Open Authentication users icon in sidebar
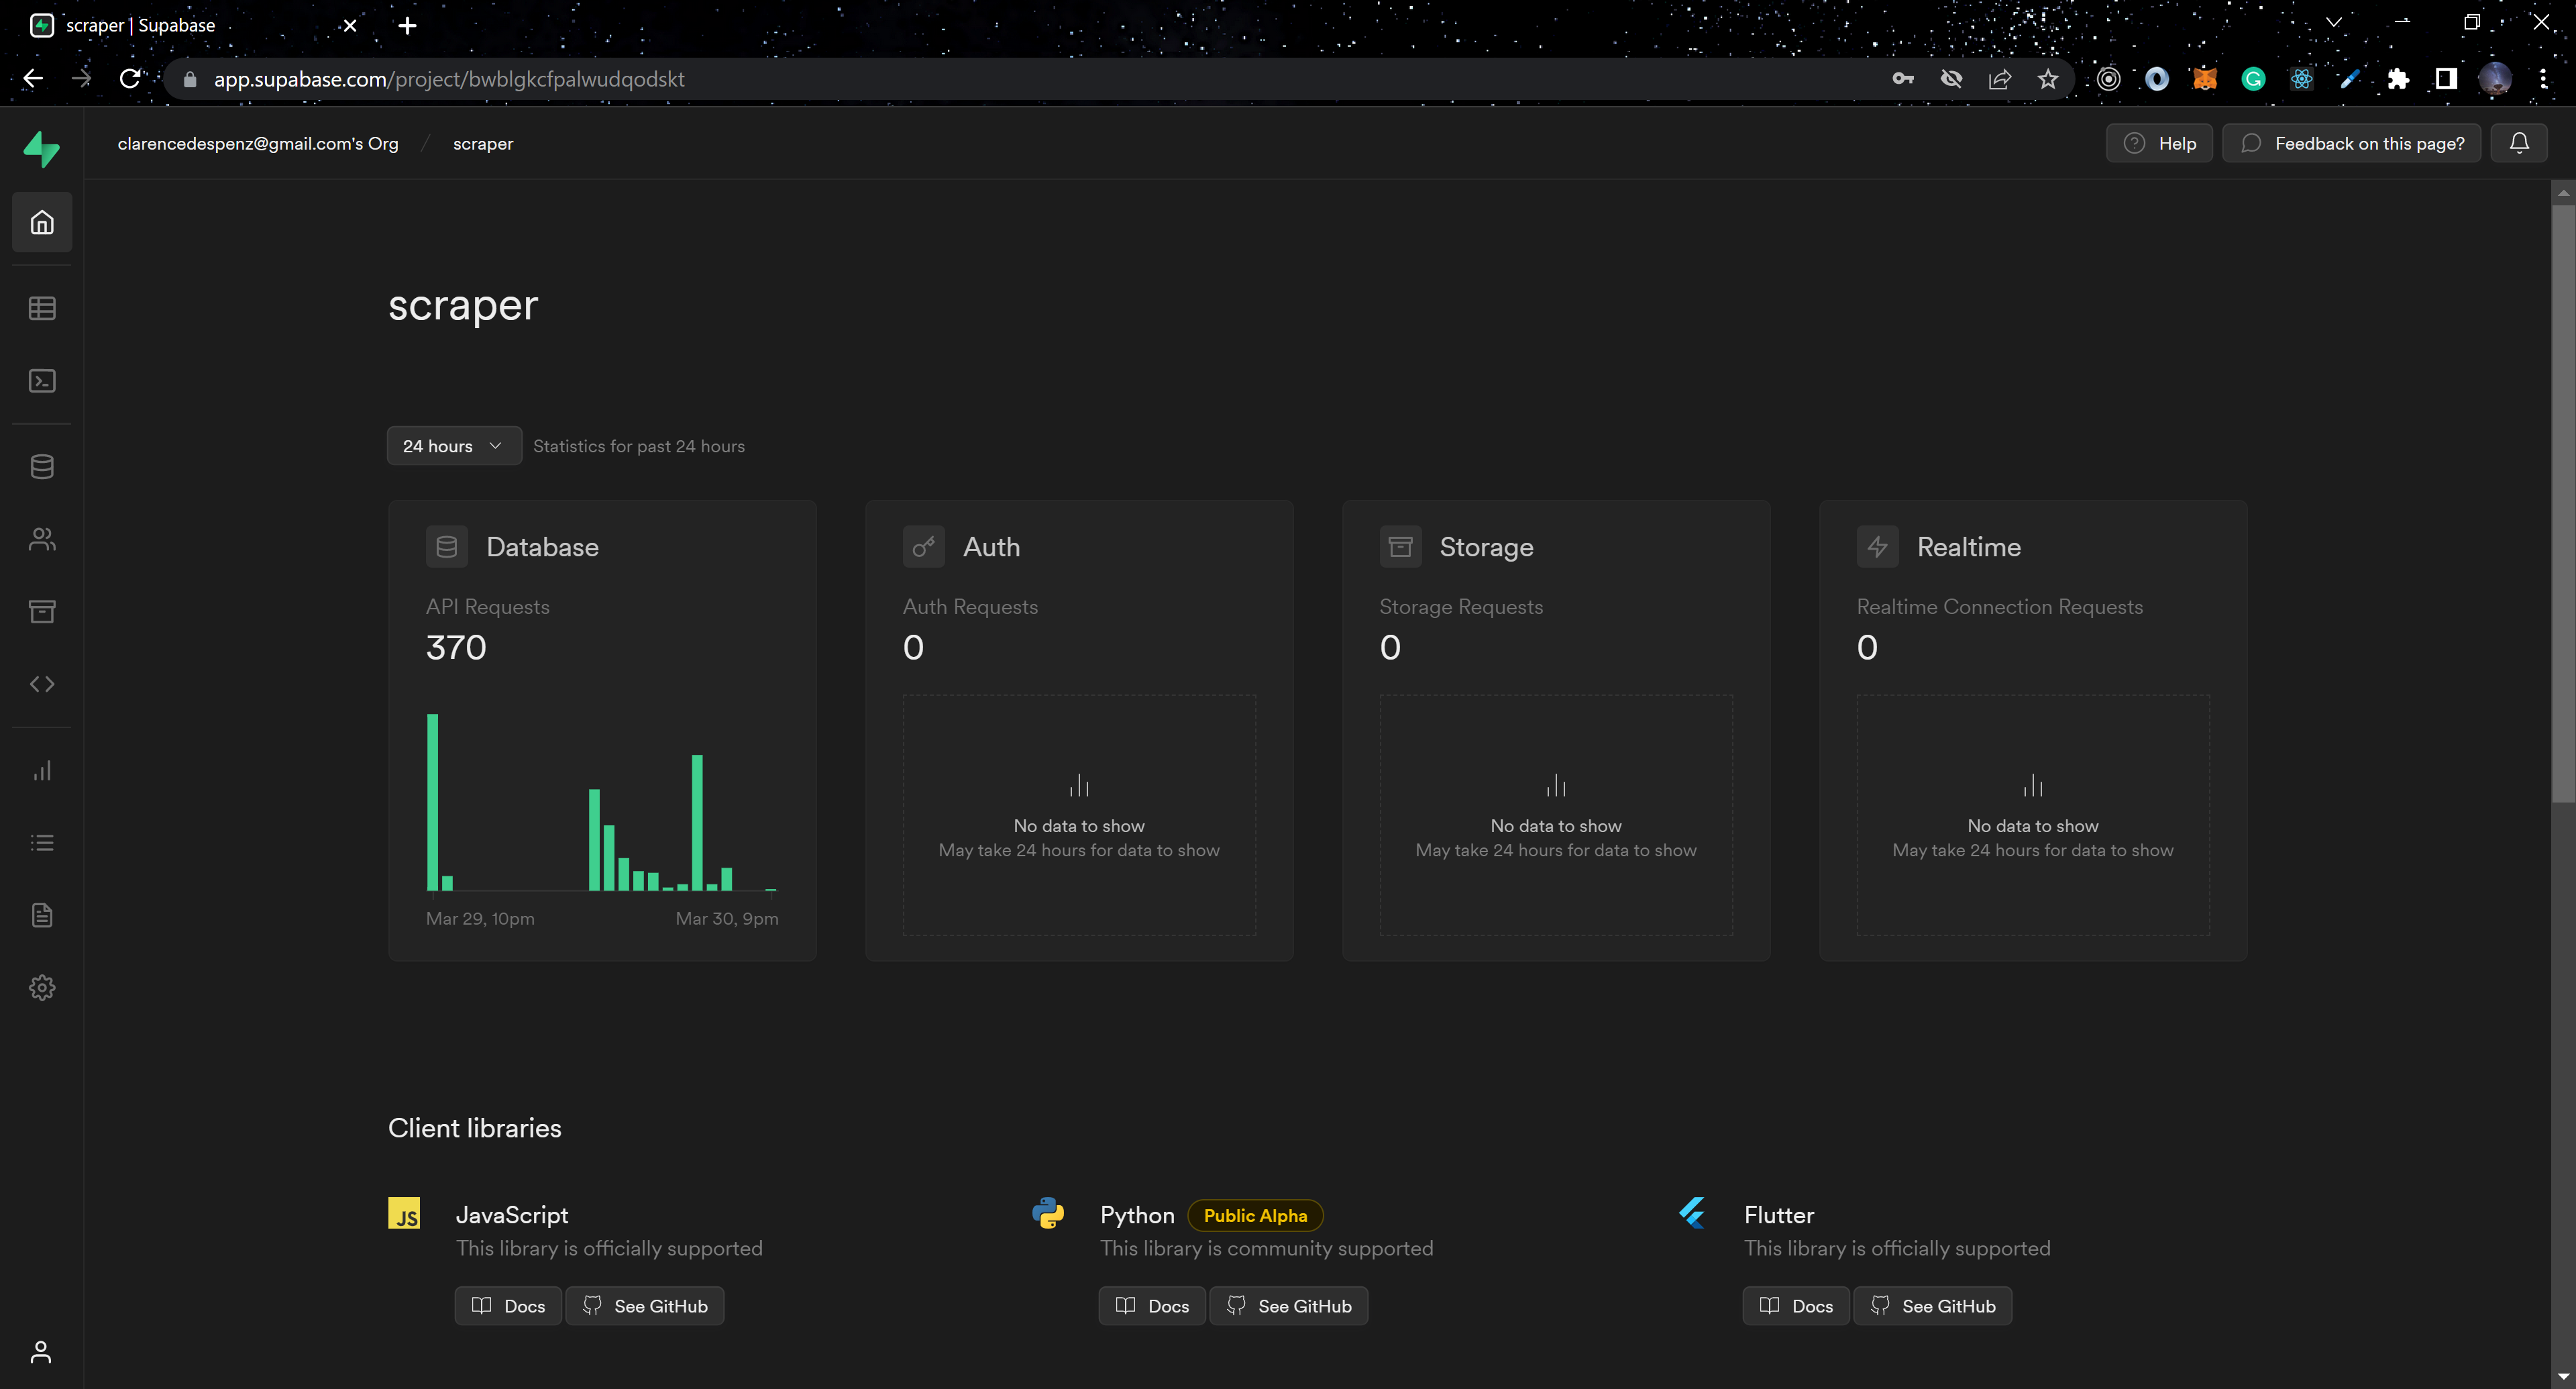 click(42, 540)
